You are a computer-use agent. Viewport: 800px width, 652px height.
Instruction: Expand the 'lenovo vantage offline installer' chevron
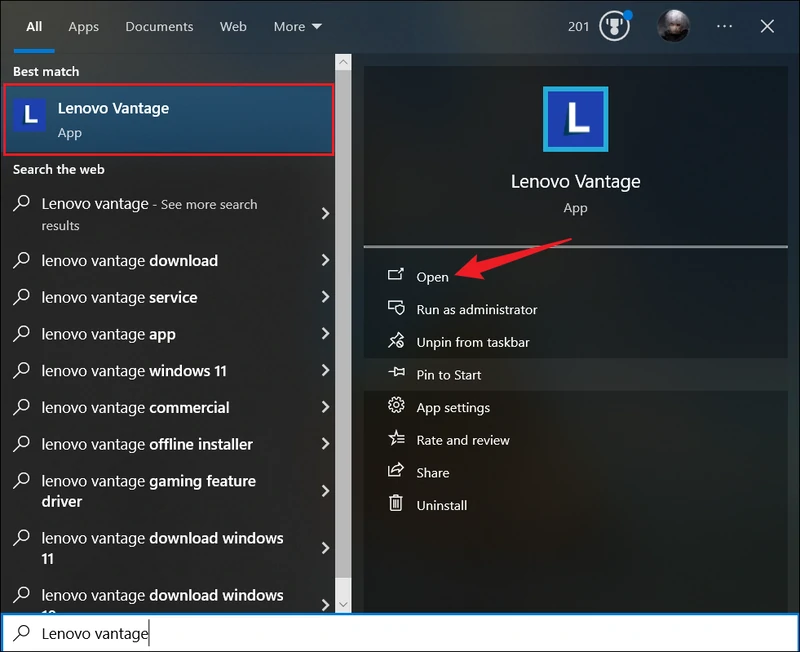pos(325,444)
